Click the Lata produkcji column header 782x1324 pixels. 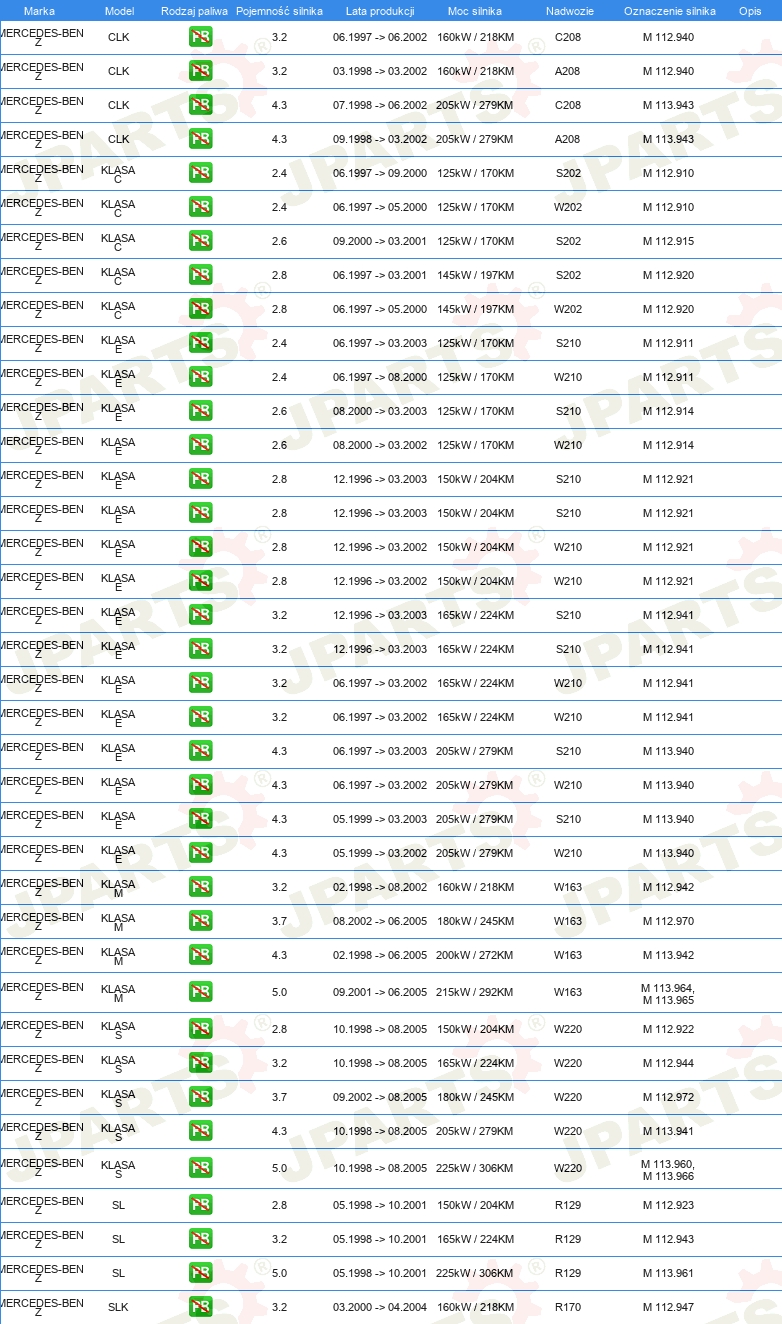click(380, 10)
